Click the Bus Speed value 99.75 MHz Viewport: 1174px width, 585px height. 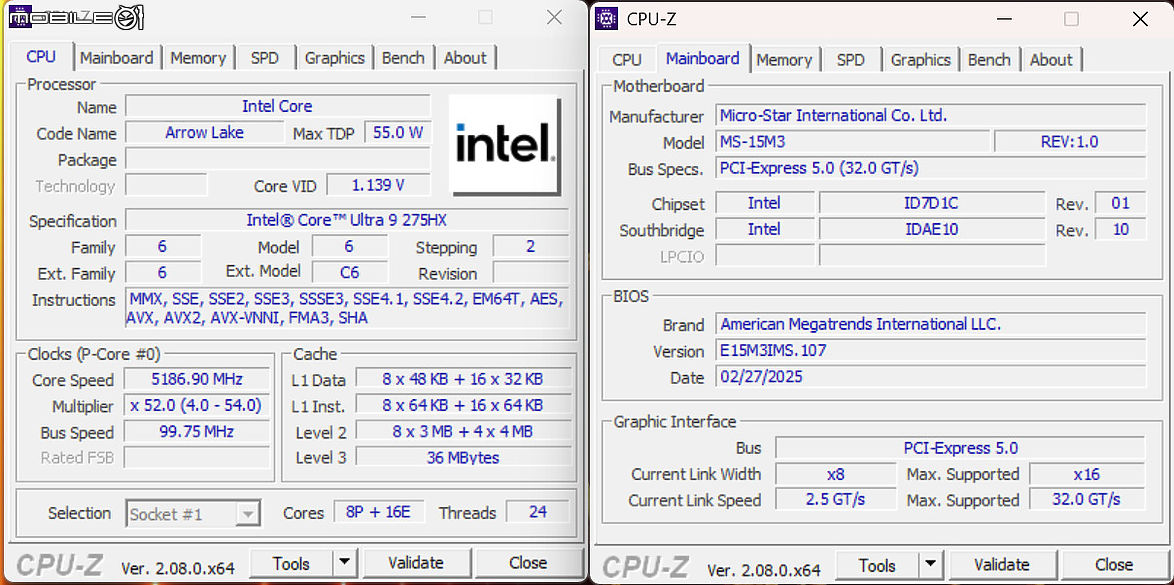click(x=196, y=431)
